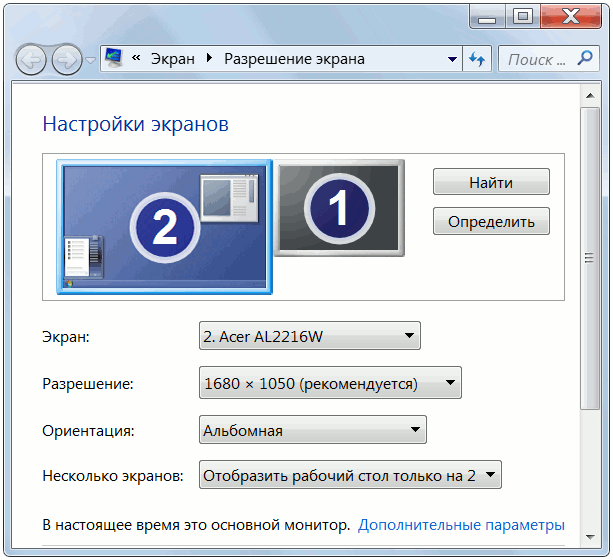Open the Ориентация dropdown set to Альбомная
The image size is (613, 560).
point(313,430)
